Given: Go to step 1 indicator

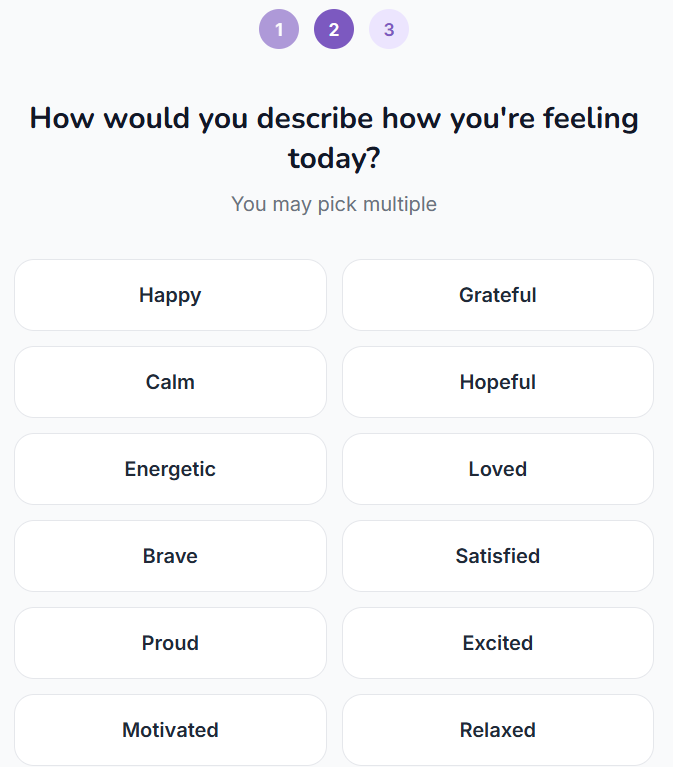Looking at the screenshot, I should [279, 29].
